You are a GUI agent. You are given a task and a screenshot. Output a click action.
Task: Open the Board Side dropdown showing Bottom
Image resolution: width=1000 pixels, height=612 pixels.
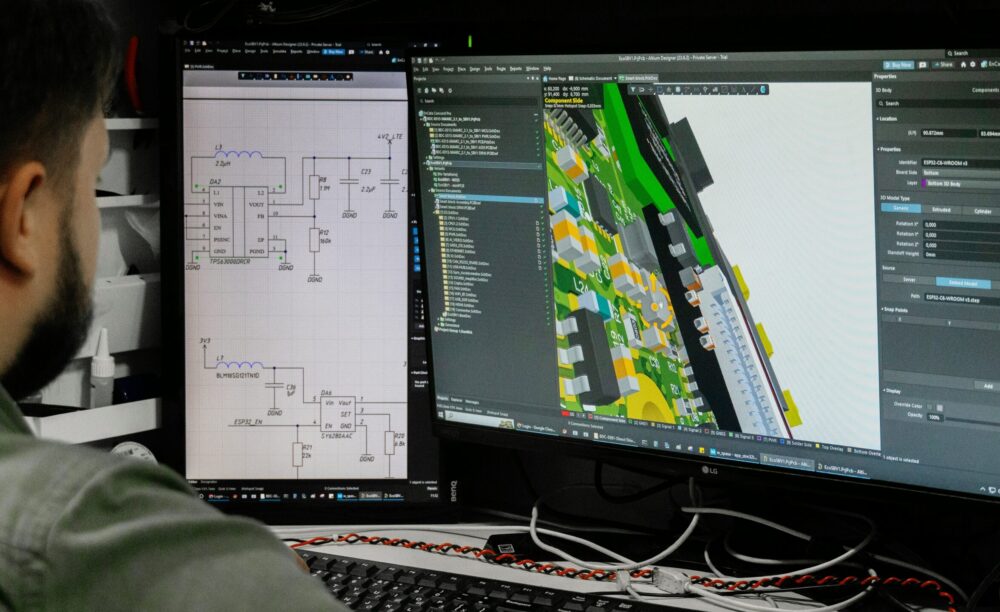click(x=962, y=173)
